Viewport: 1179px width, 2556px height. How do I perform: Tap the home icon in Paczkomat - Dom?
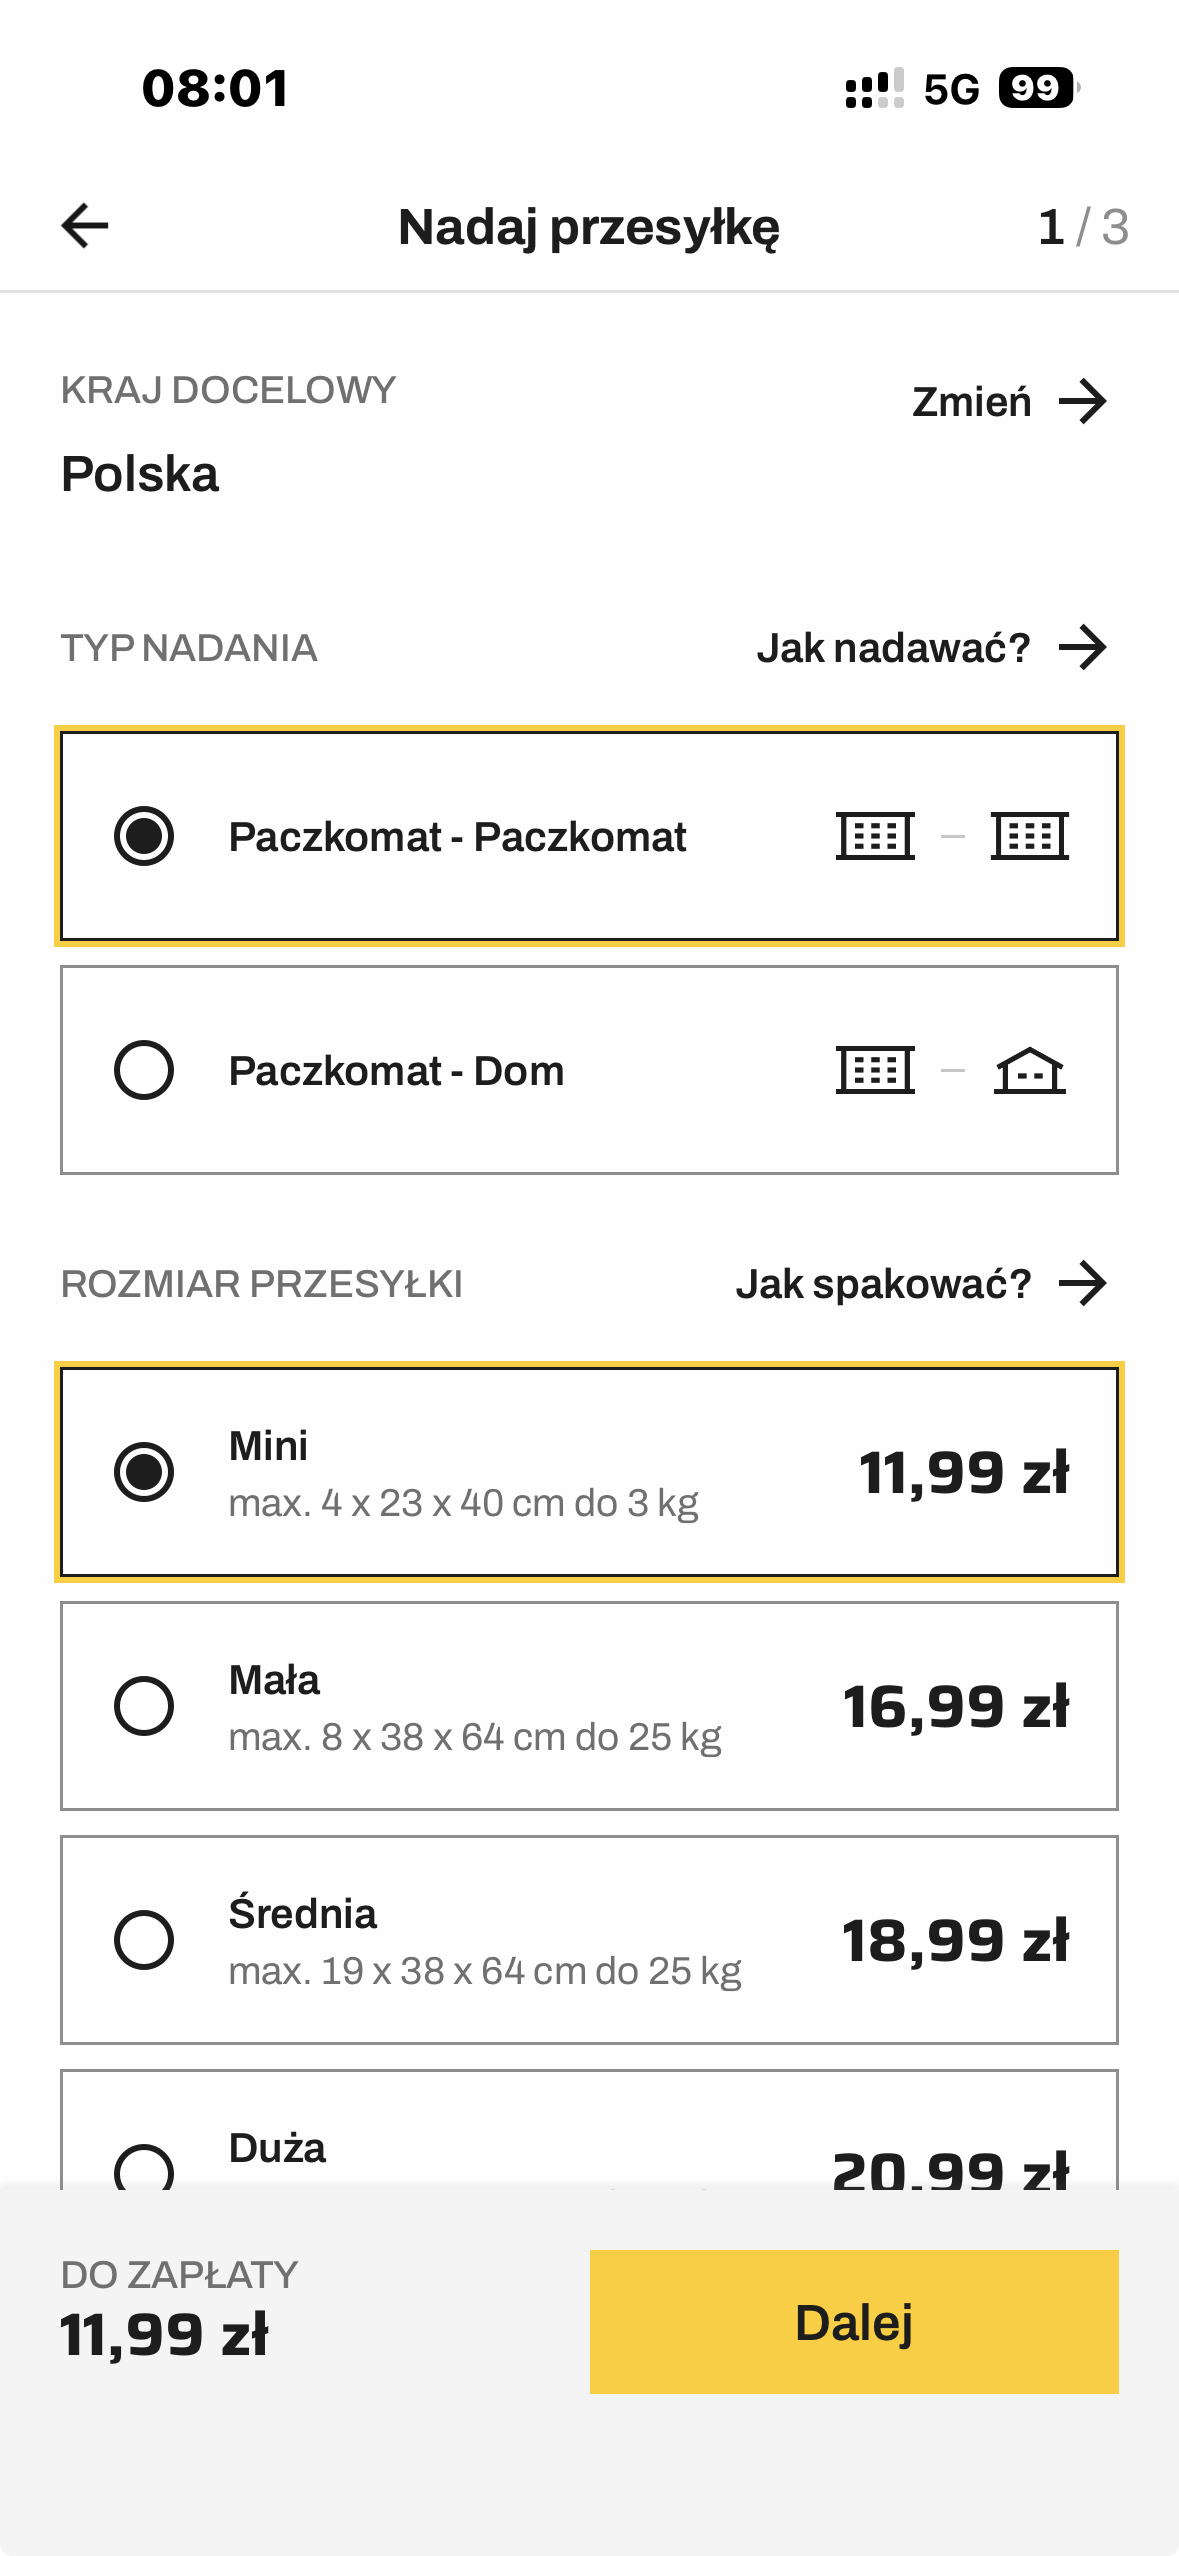pos(1029,1071)
